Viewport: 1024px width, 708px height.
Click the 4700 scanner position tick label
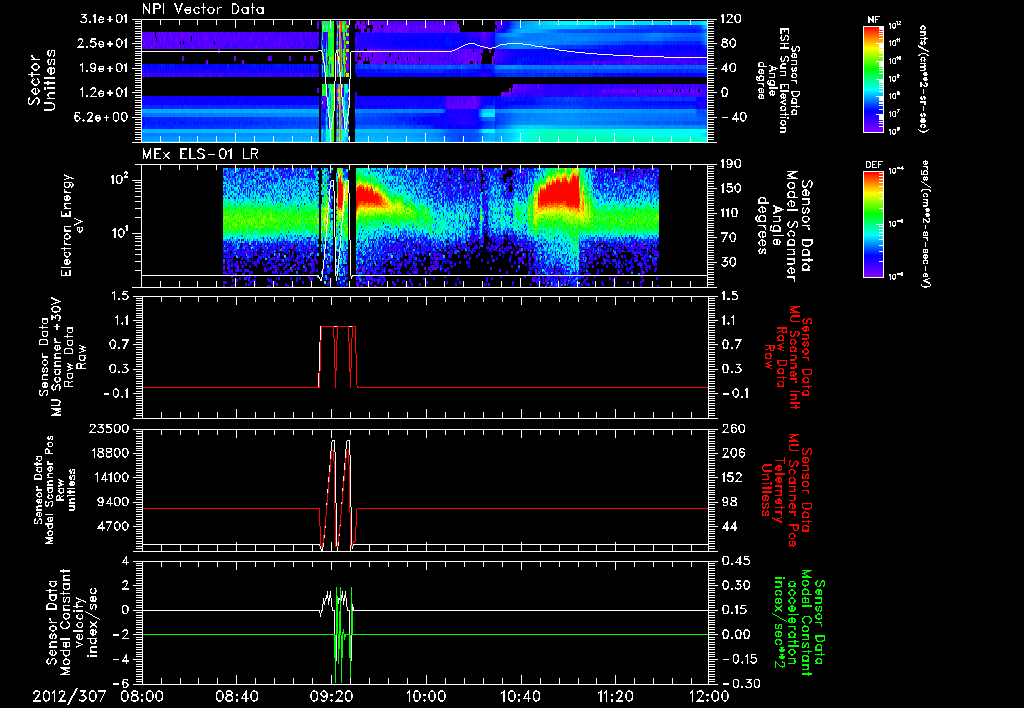click(112, 526)
